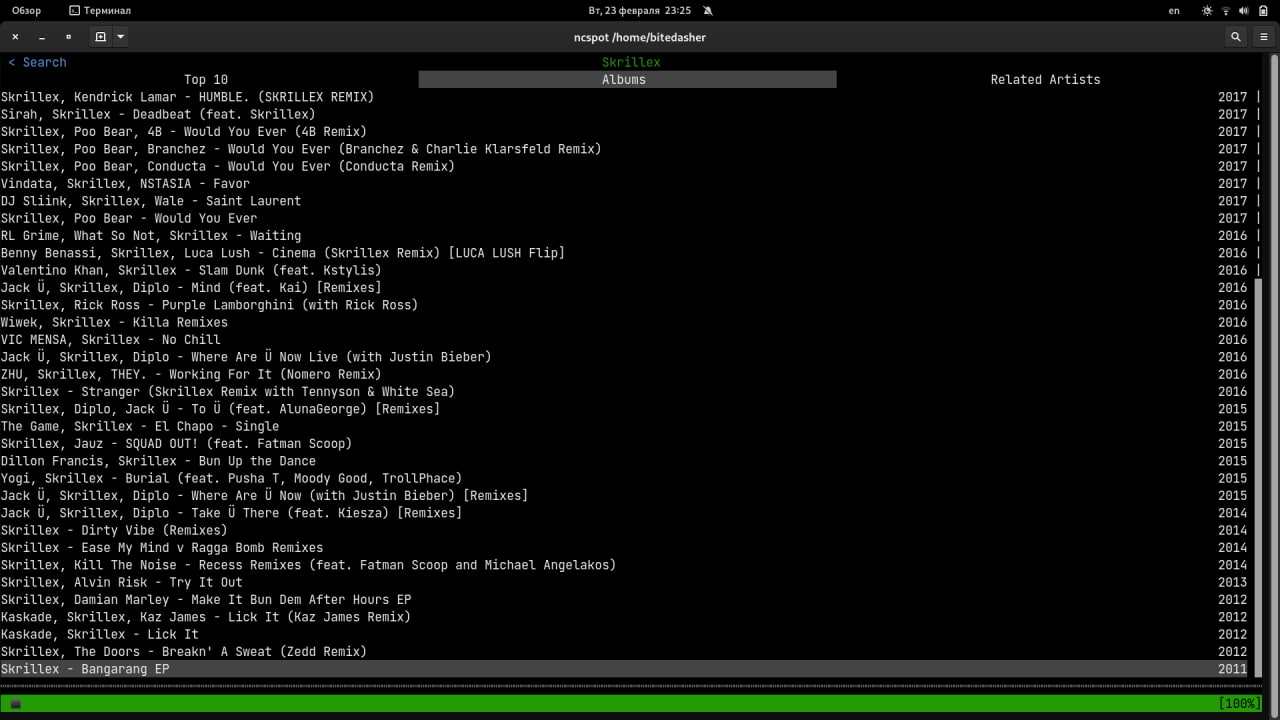Select RL Grime, What So Not - Waiting row
The height and width of the screenshot is (720, 1280).
point(624,236)
